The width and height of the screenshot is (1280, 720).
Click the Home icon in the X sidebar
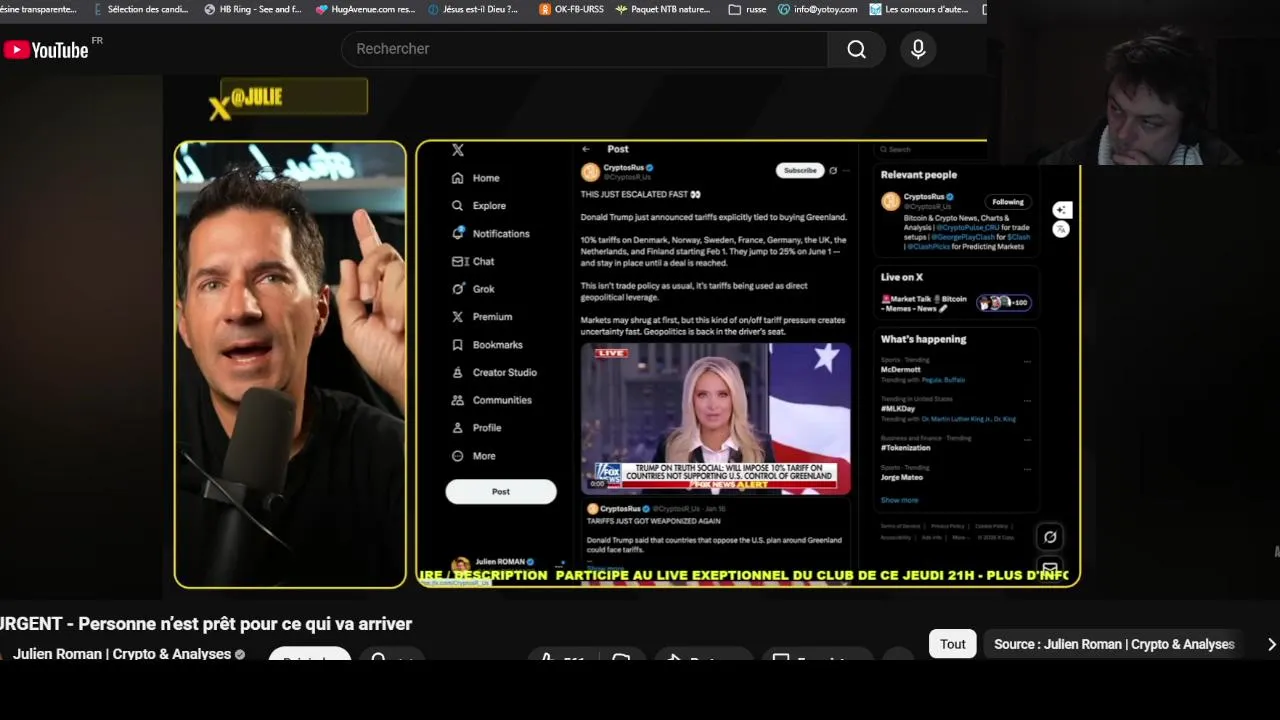[458, 178]
